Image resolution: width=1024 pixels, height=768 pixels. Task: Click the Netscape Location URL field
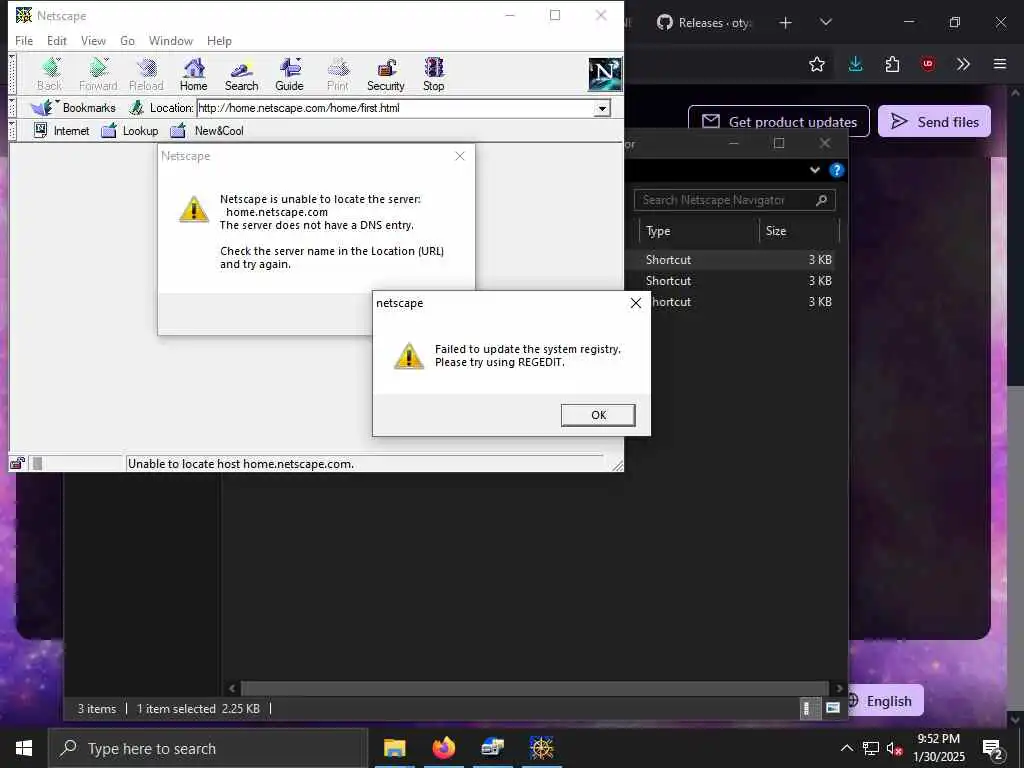click(x=395, y=108)
